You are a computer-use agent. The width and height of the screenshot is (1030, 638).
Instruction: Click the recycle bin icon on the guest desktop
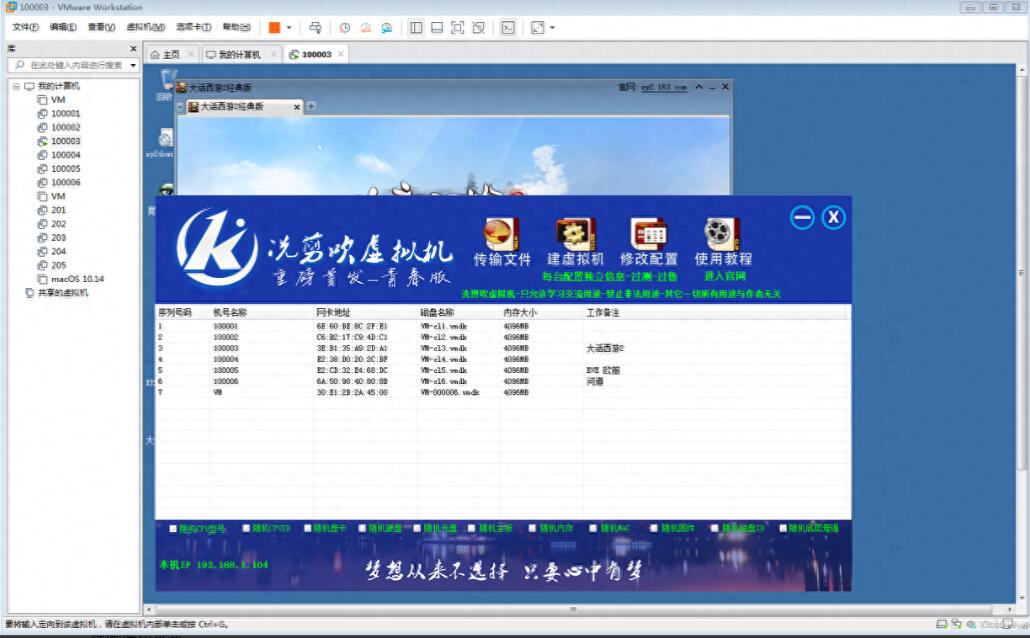click(x=167, y=80)
